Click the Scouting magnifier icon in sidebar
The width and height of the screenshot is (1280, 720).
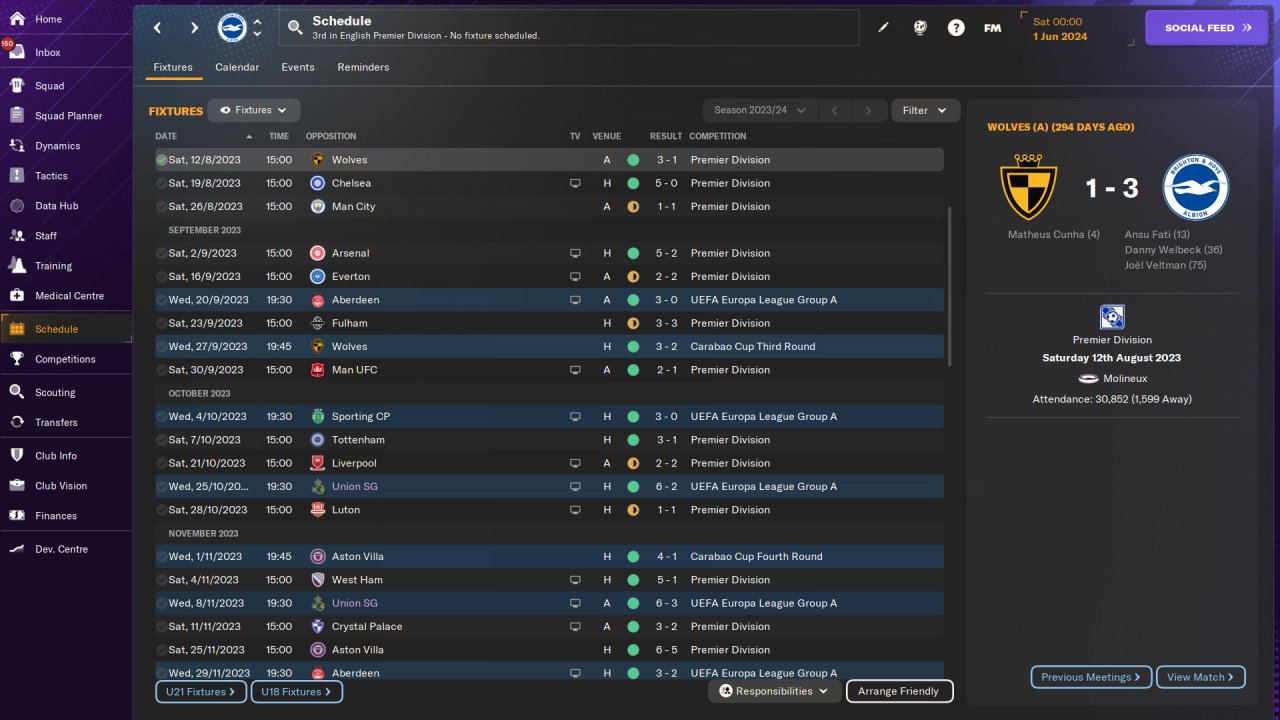coord(17,393)
